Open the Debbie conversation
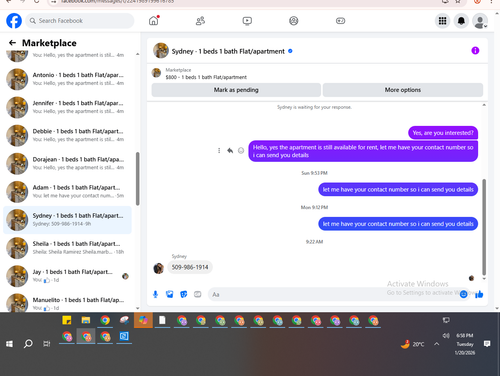The height and width of the screenshot is (376, 500). [x=67, y=135]
